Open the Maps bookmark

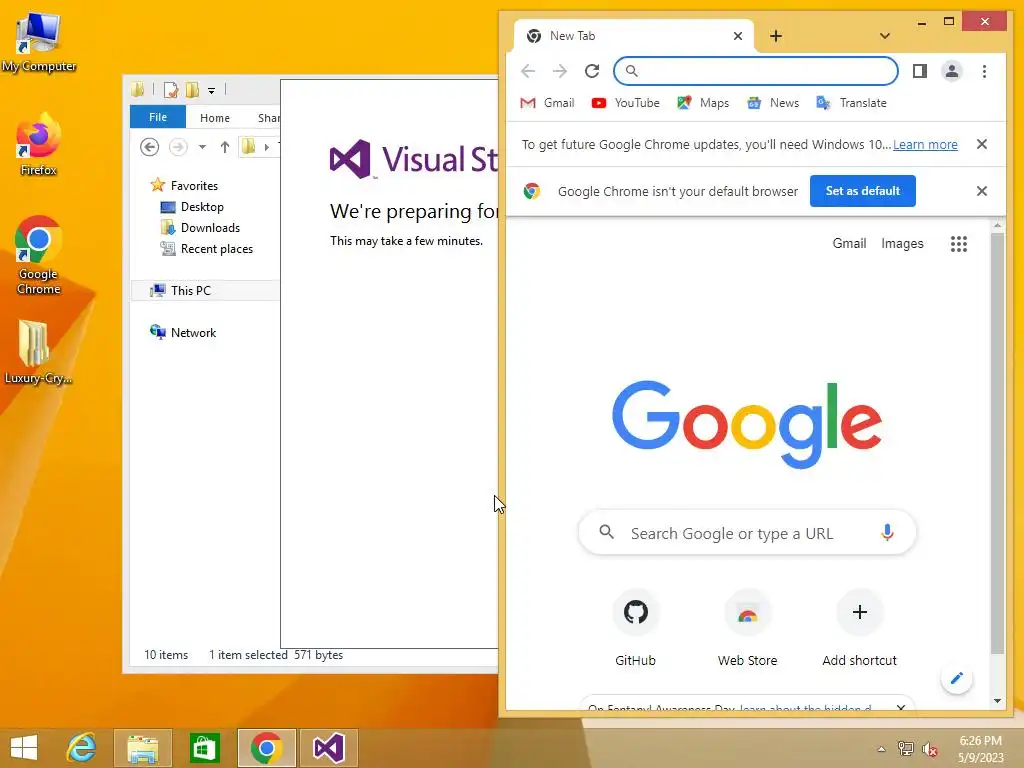coord(703,103)
